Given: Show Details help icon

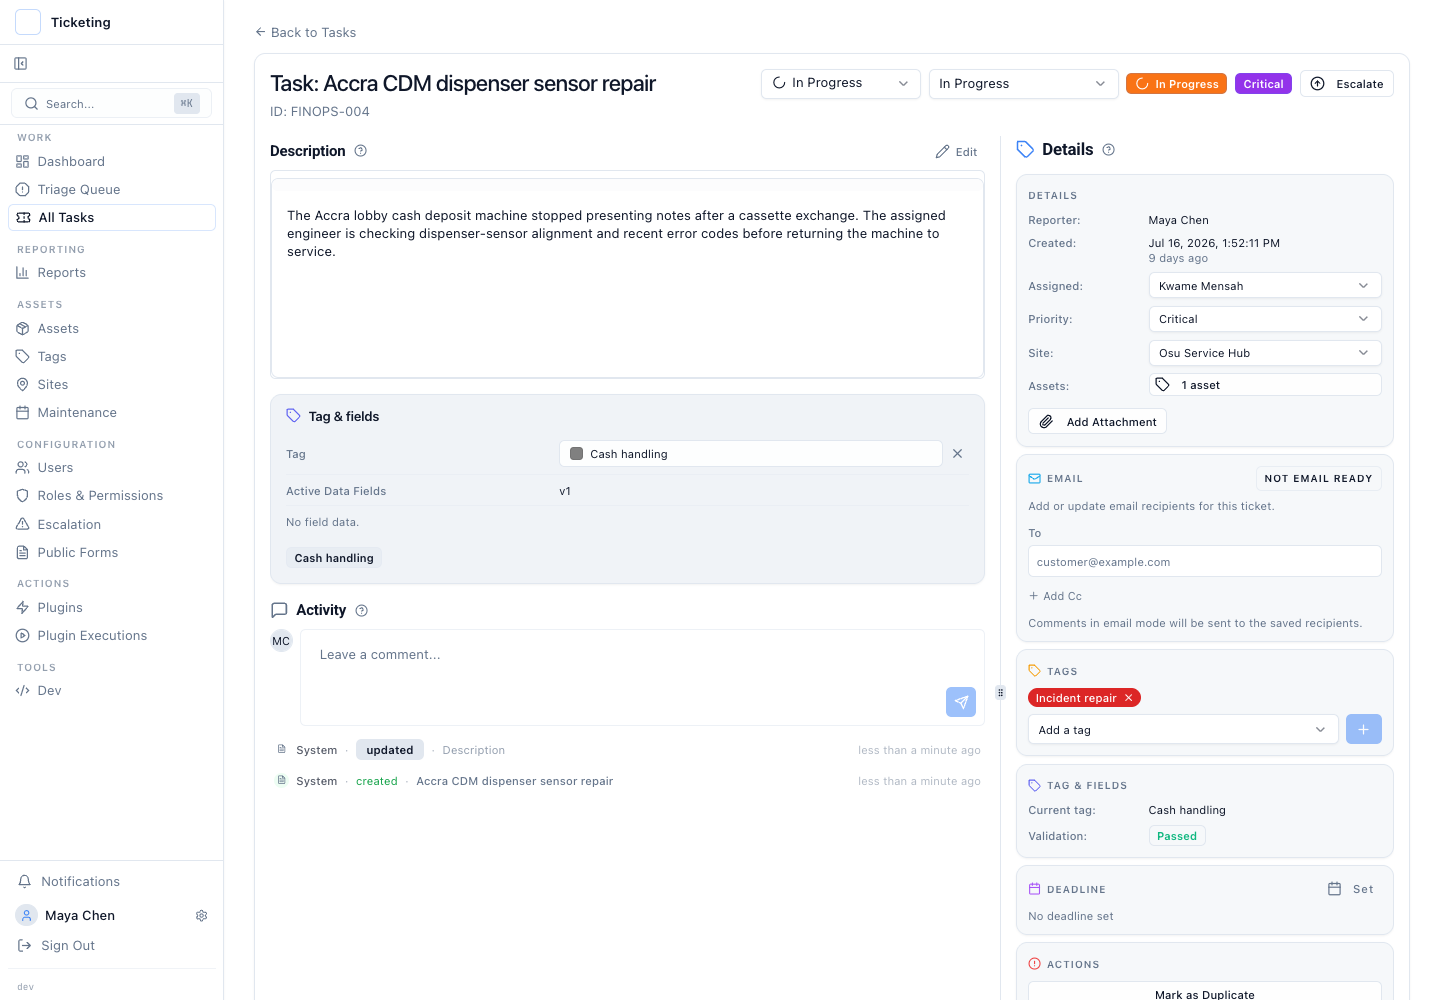Looking at the screenshot, I should (x=1108, y=150).
